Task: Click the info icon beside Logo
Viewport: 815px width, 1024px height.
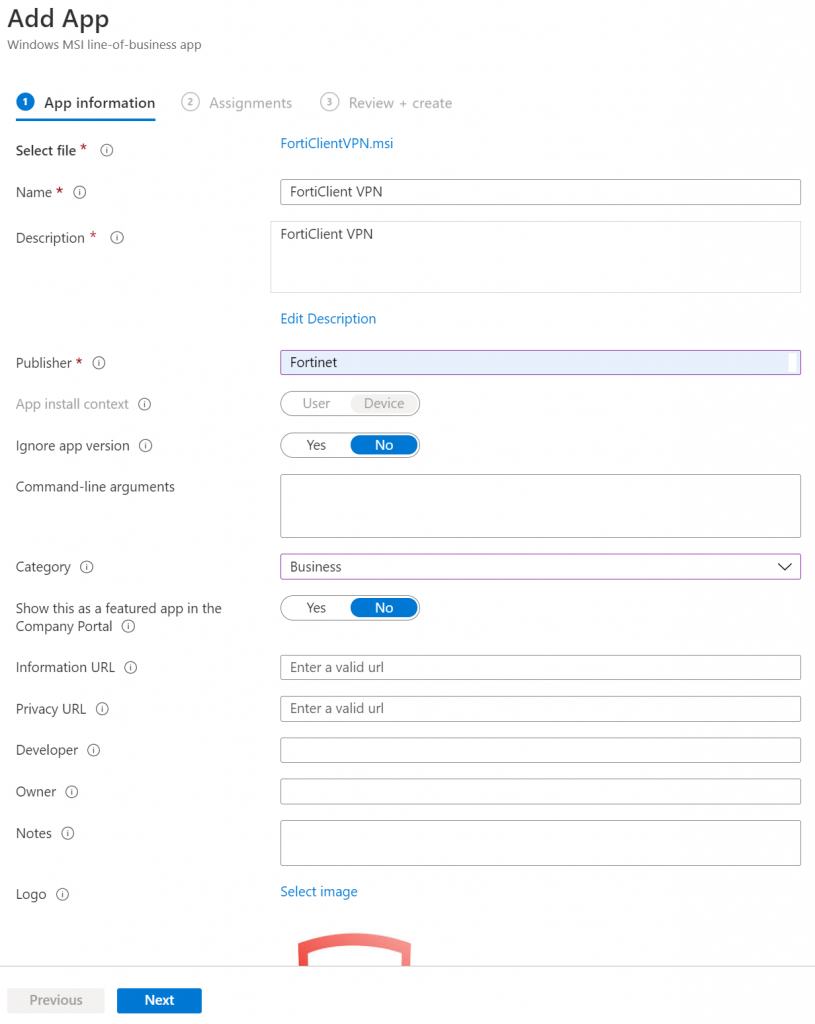Action: 63,895
